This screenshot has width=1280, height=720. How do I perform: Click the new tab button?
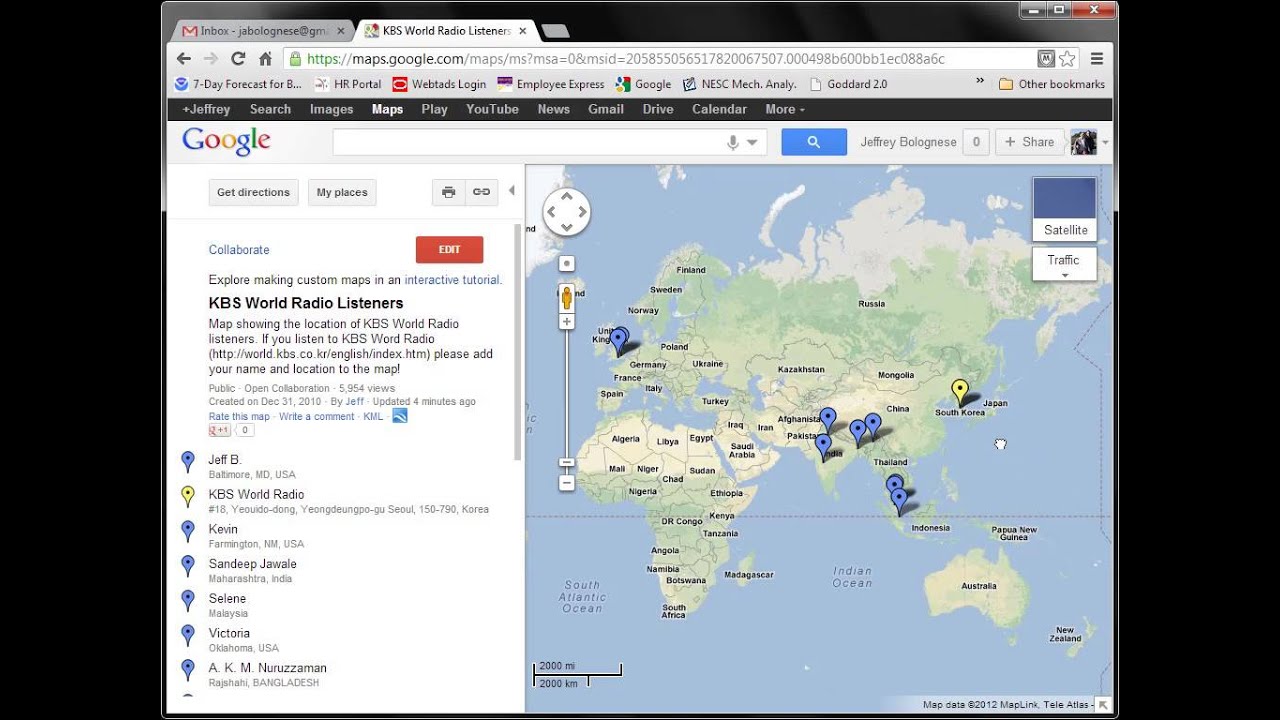(554, 31)
